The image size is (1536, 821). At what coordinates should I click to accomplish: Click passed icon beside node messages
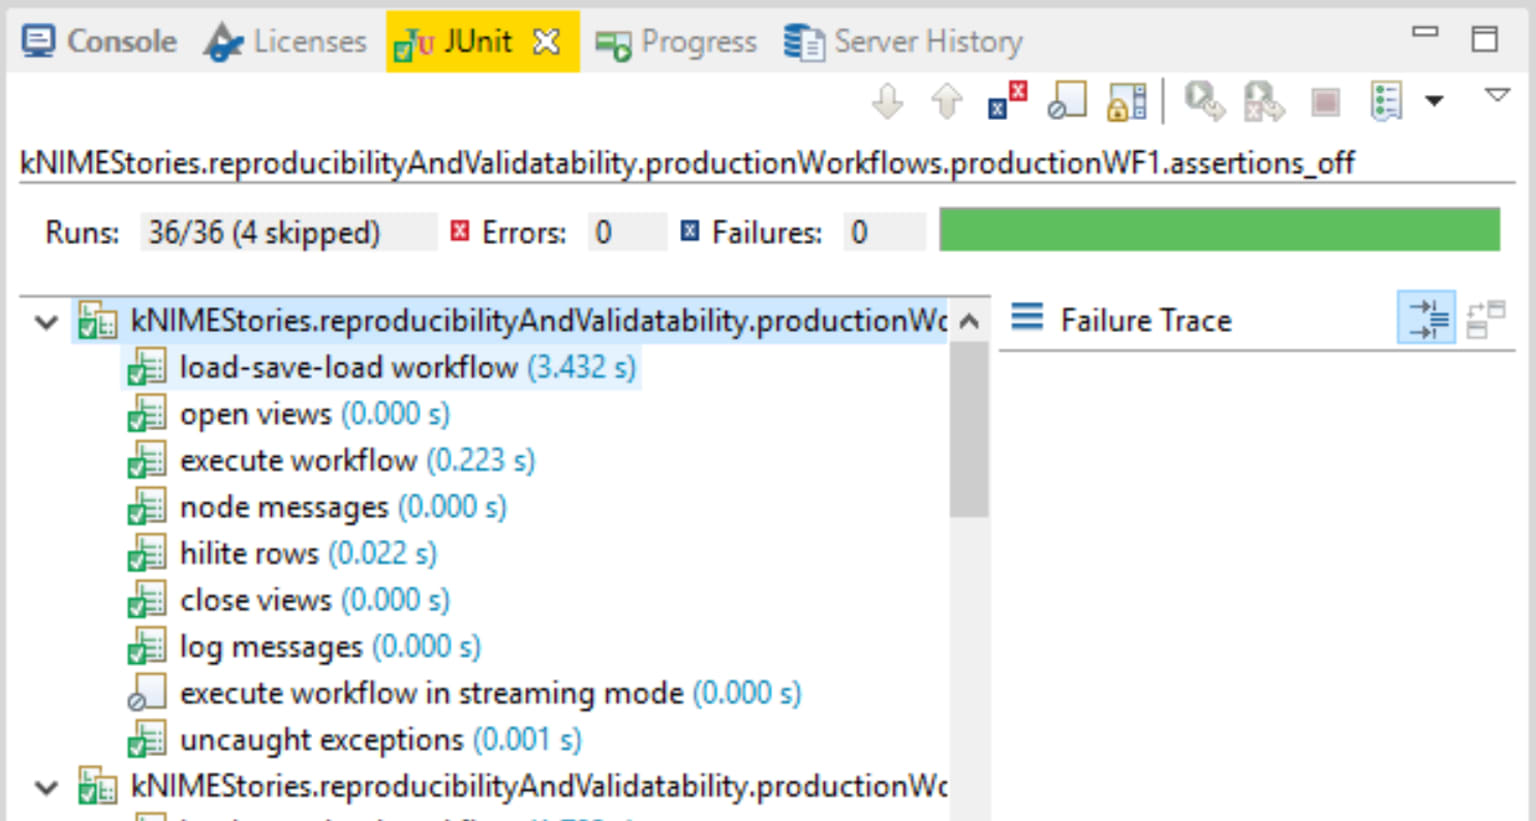coord(147,507)
